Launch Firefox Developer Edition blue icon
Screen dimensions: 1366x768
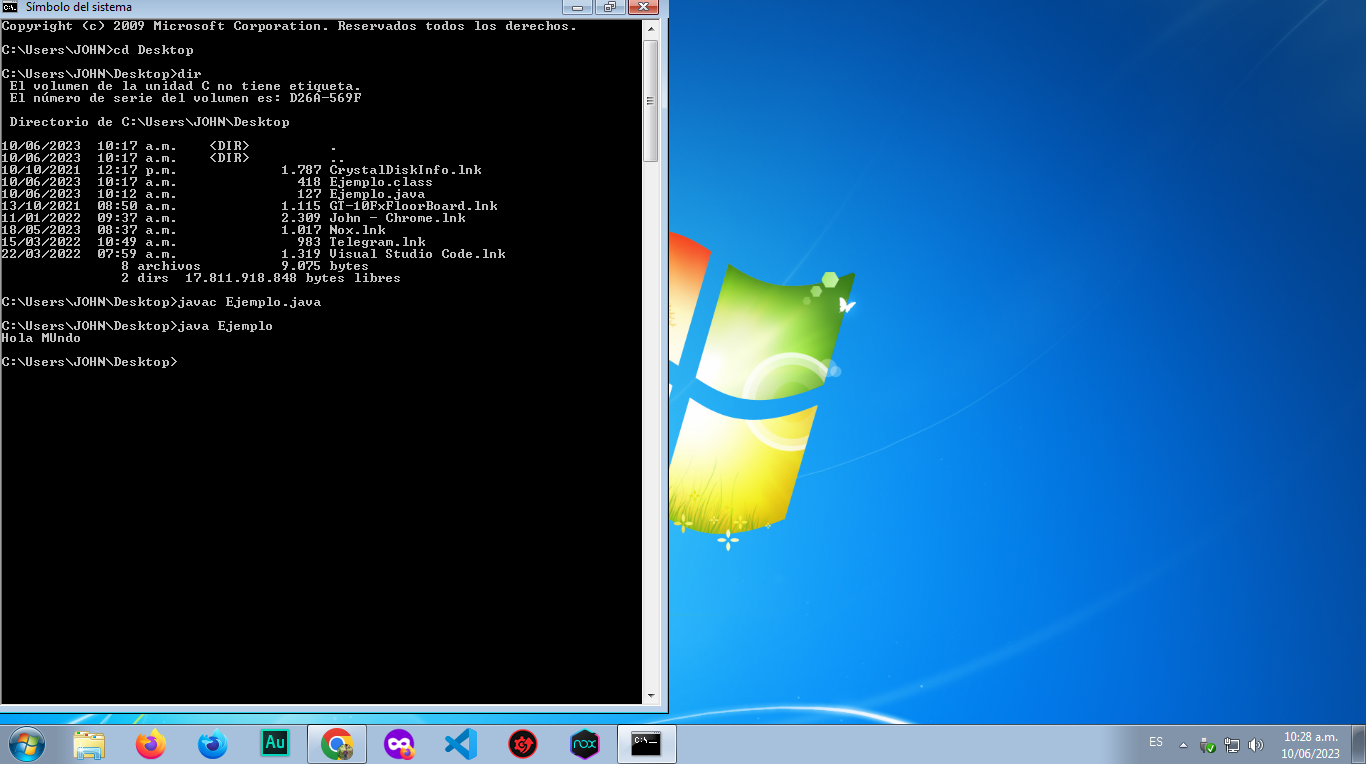[213, 745]
